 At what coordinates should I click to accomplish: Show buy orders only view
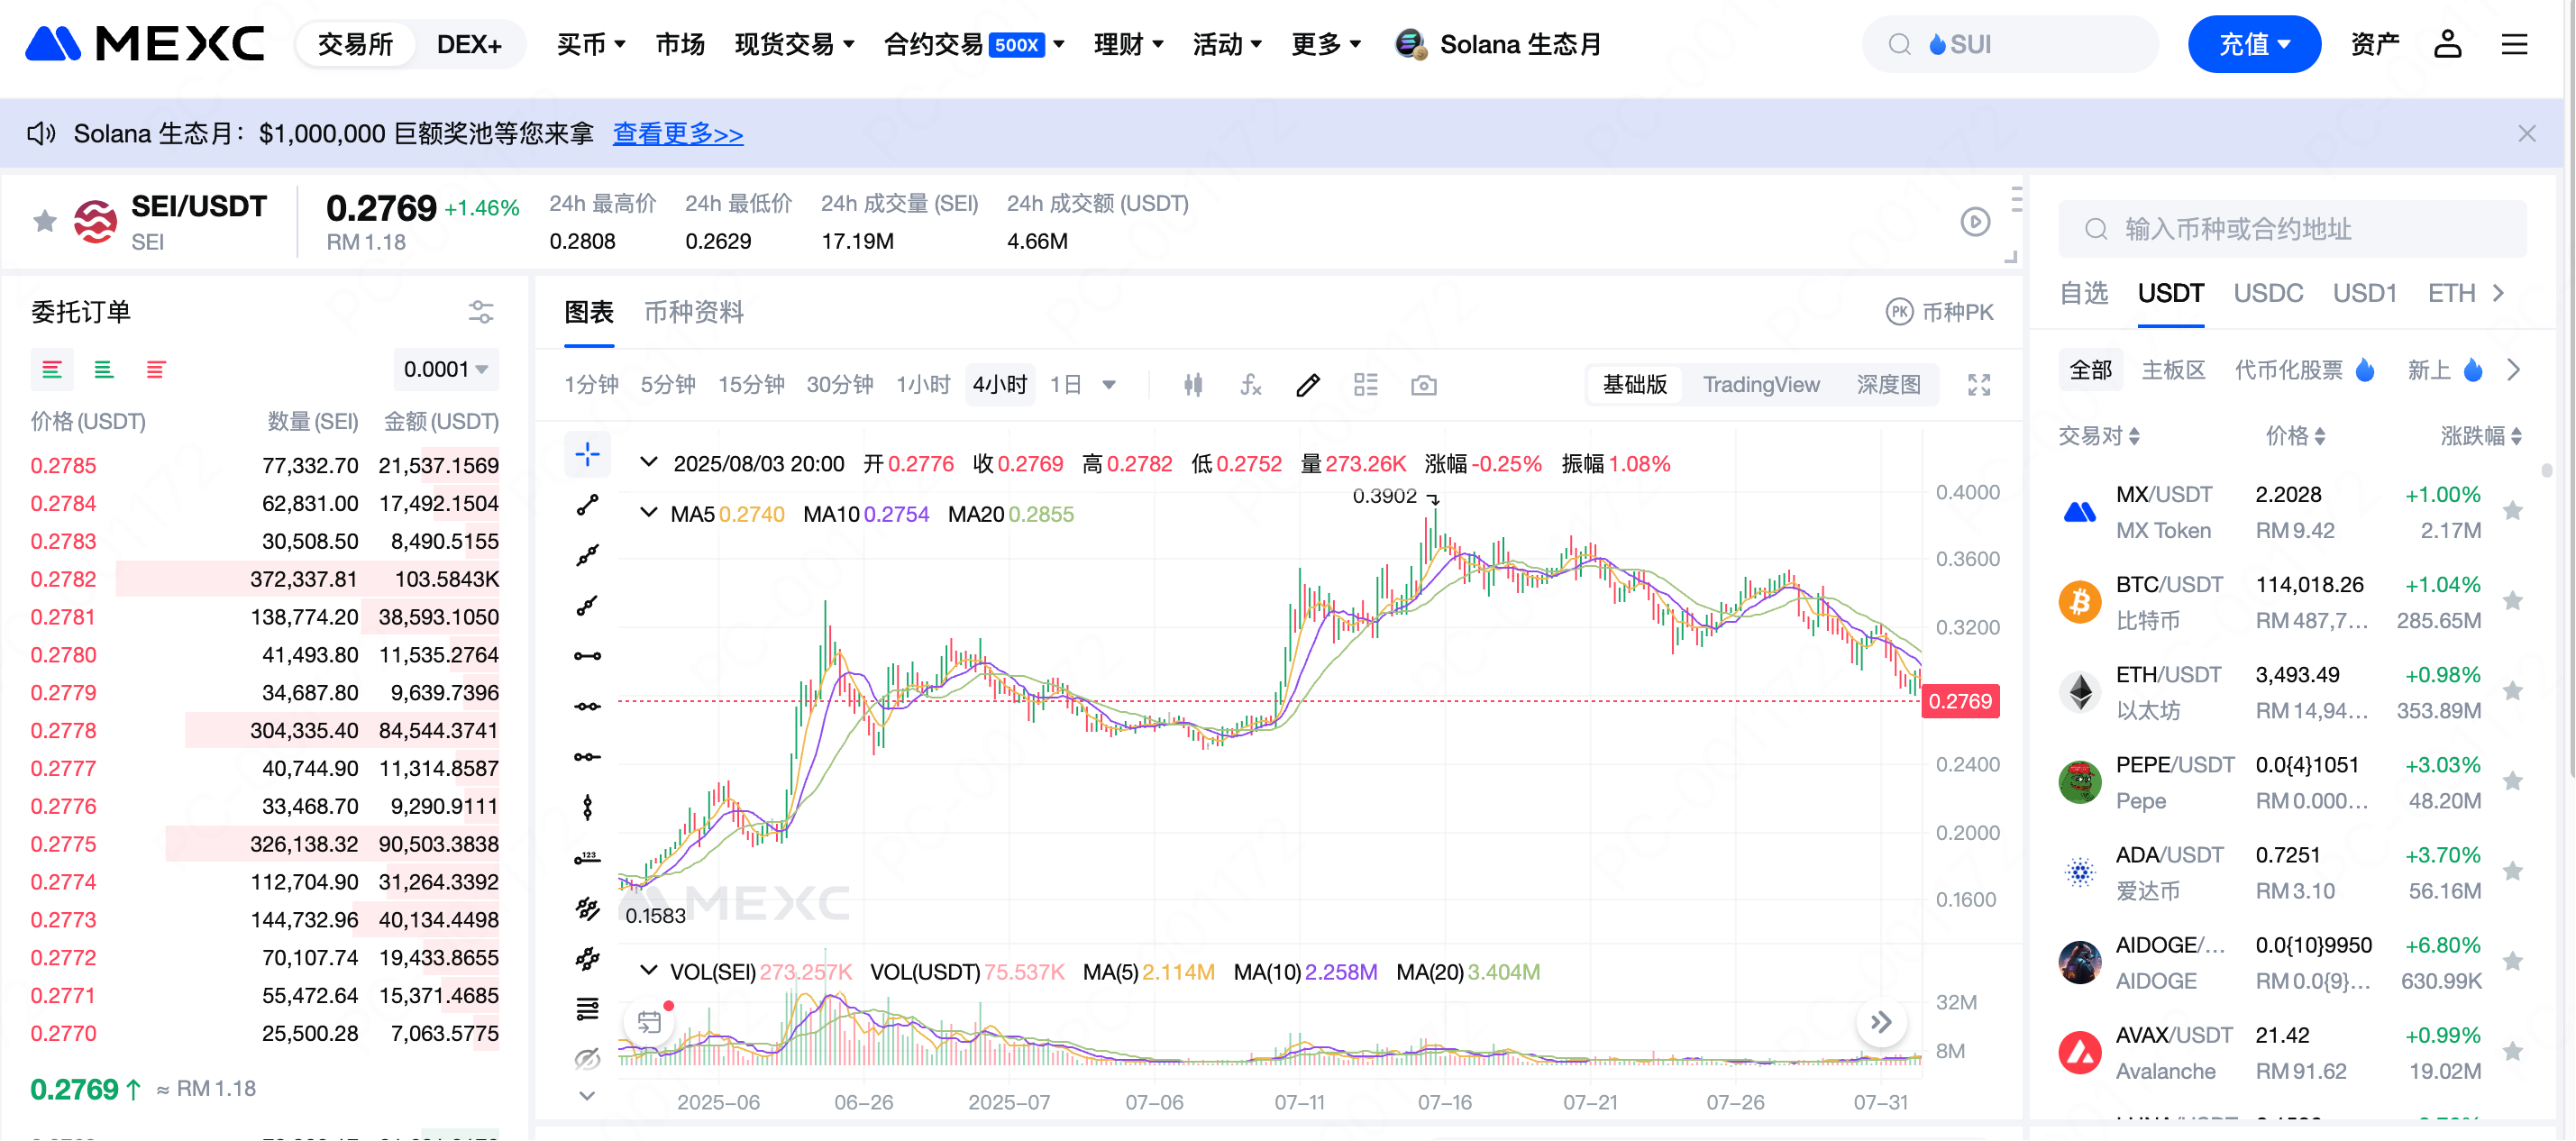pos(104,370)
